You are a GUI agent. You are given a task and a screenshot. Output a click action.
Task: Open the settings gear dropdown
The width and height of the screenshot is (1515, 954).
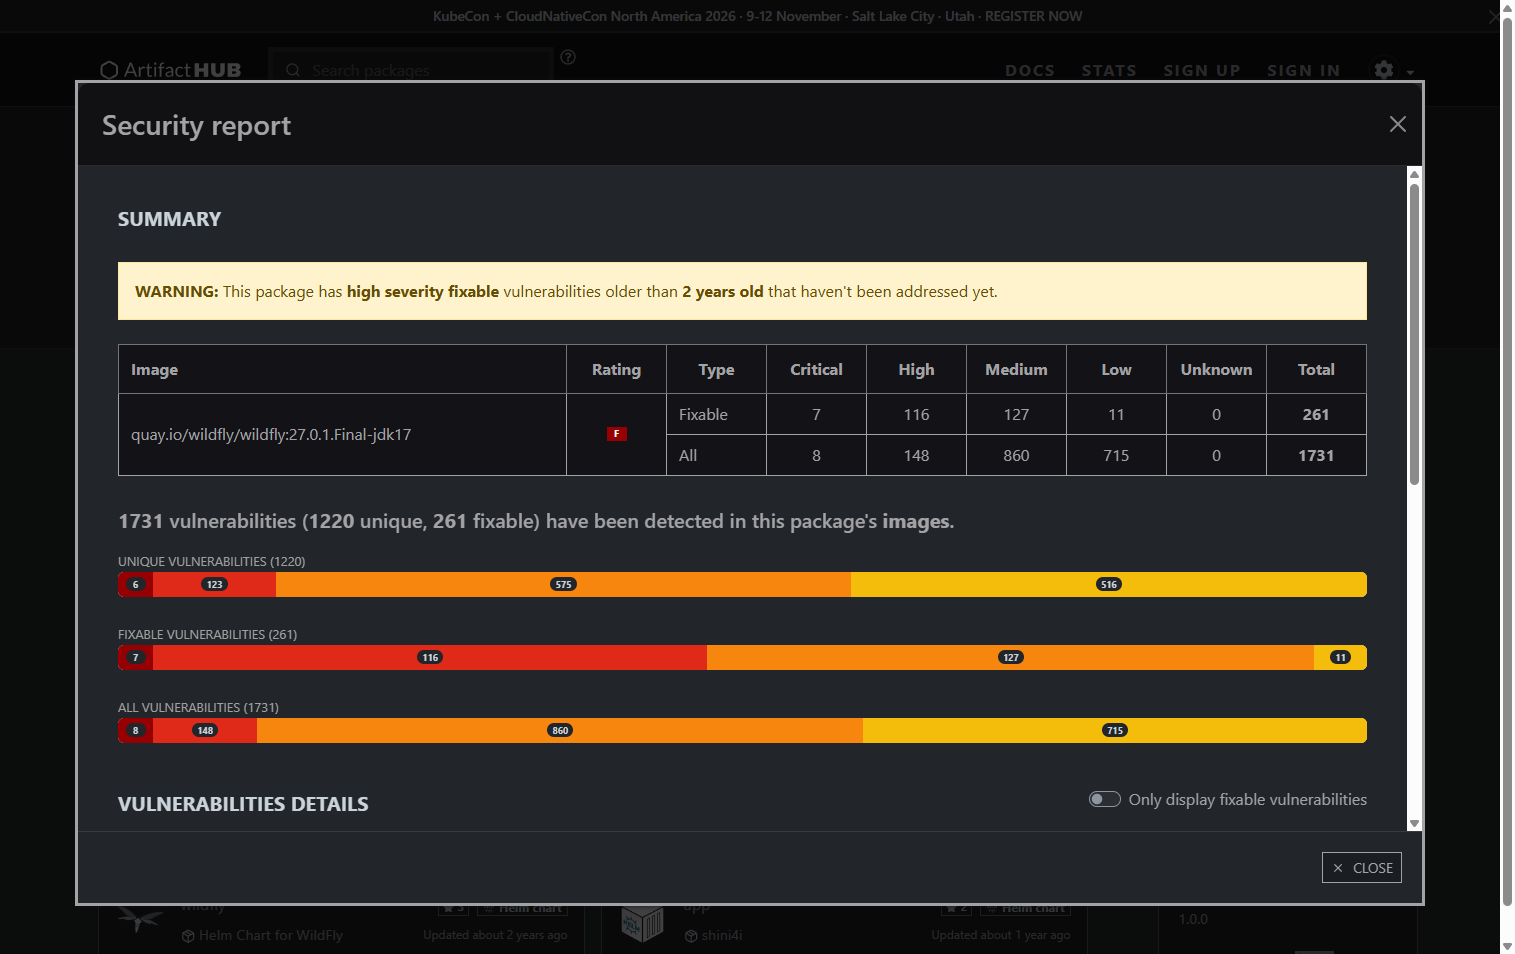tap(1393, 70)
